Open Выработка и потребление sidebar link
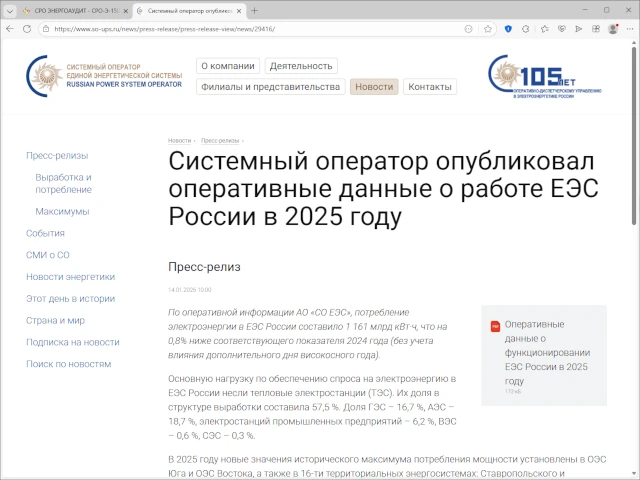 coord(64,183)
